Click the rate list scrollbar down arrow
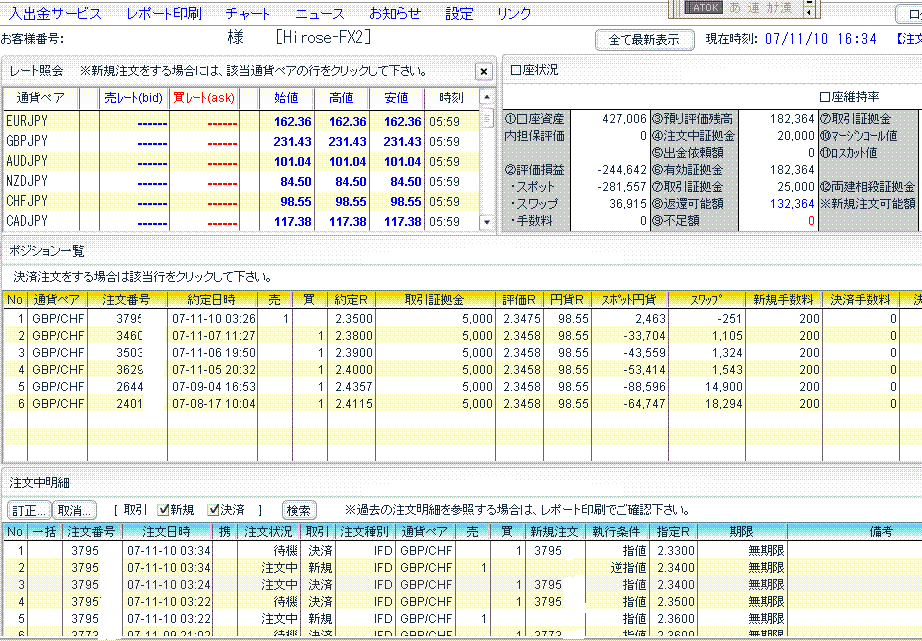Image resolution: width=922 pixels, height=641 pixels. pyautogui.click(x=487, y=222)
